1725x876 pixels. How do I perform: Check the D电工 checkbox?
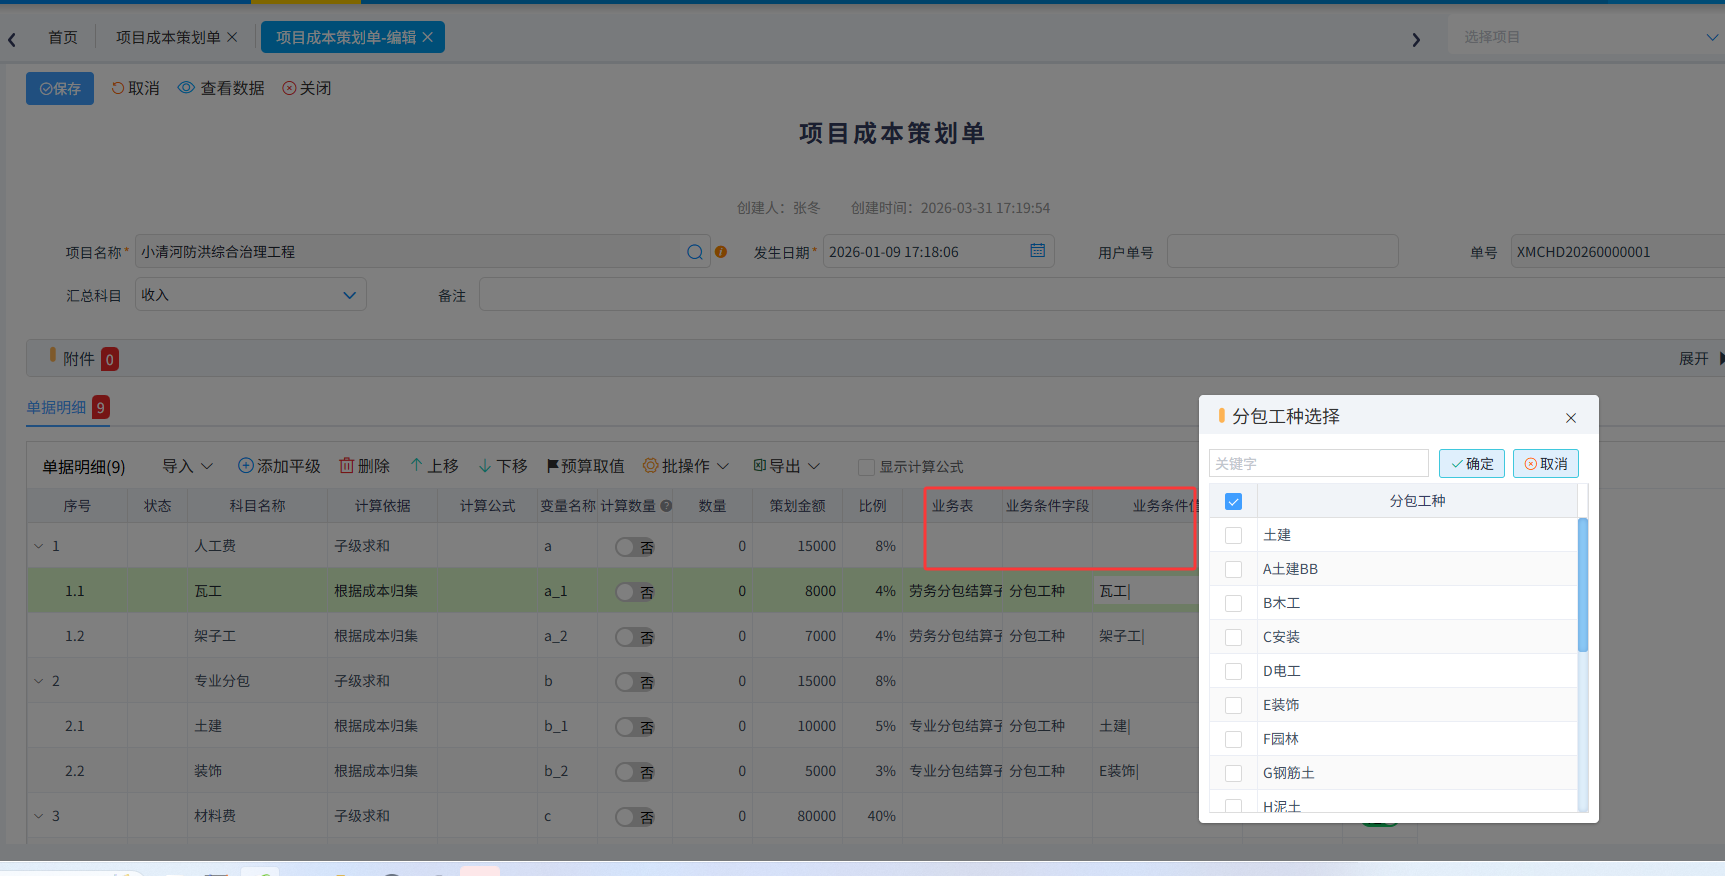(x=1233, y=671)
